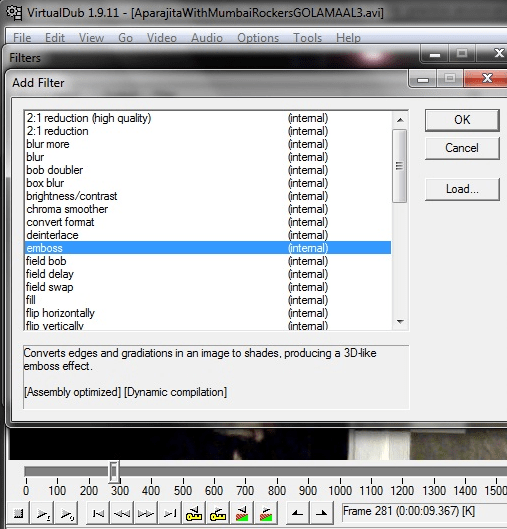
Task: Select the 'brightness/contrast' filter
Action: (x=208, y=196)
